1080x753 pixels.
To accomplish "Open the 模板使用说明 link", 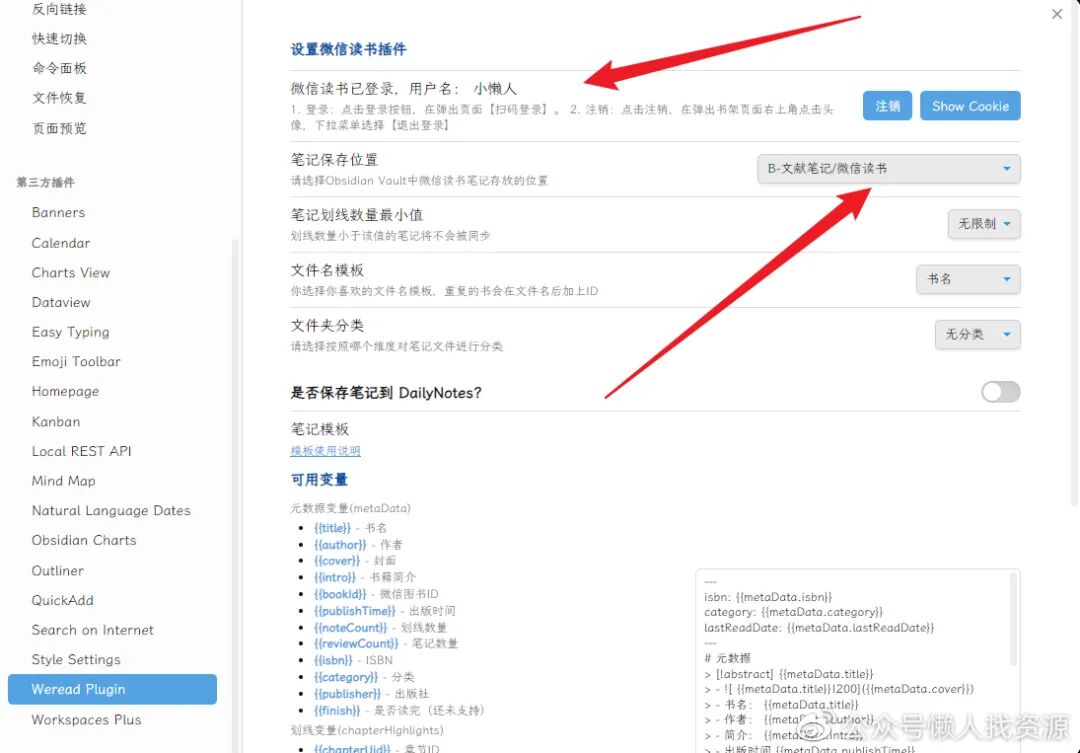I will pos(325,451).
